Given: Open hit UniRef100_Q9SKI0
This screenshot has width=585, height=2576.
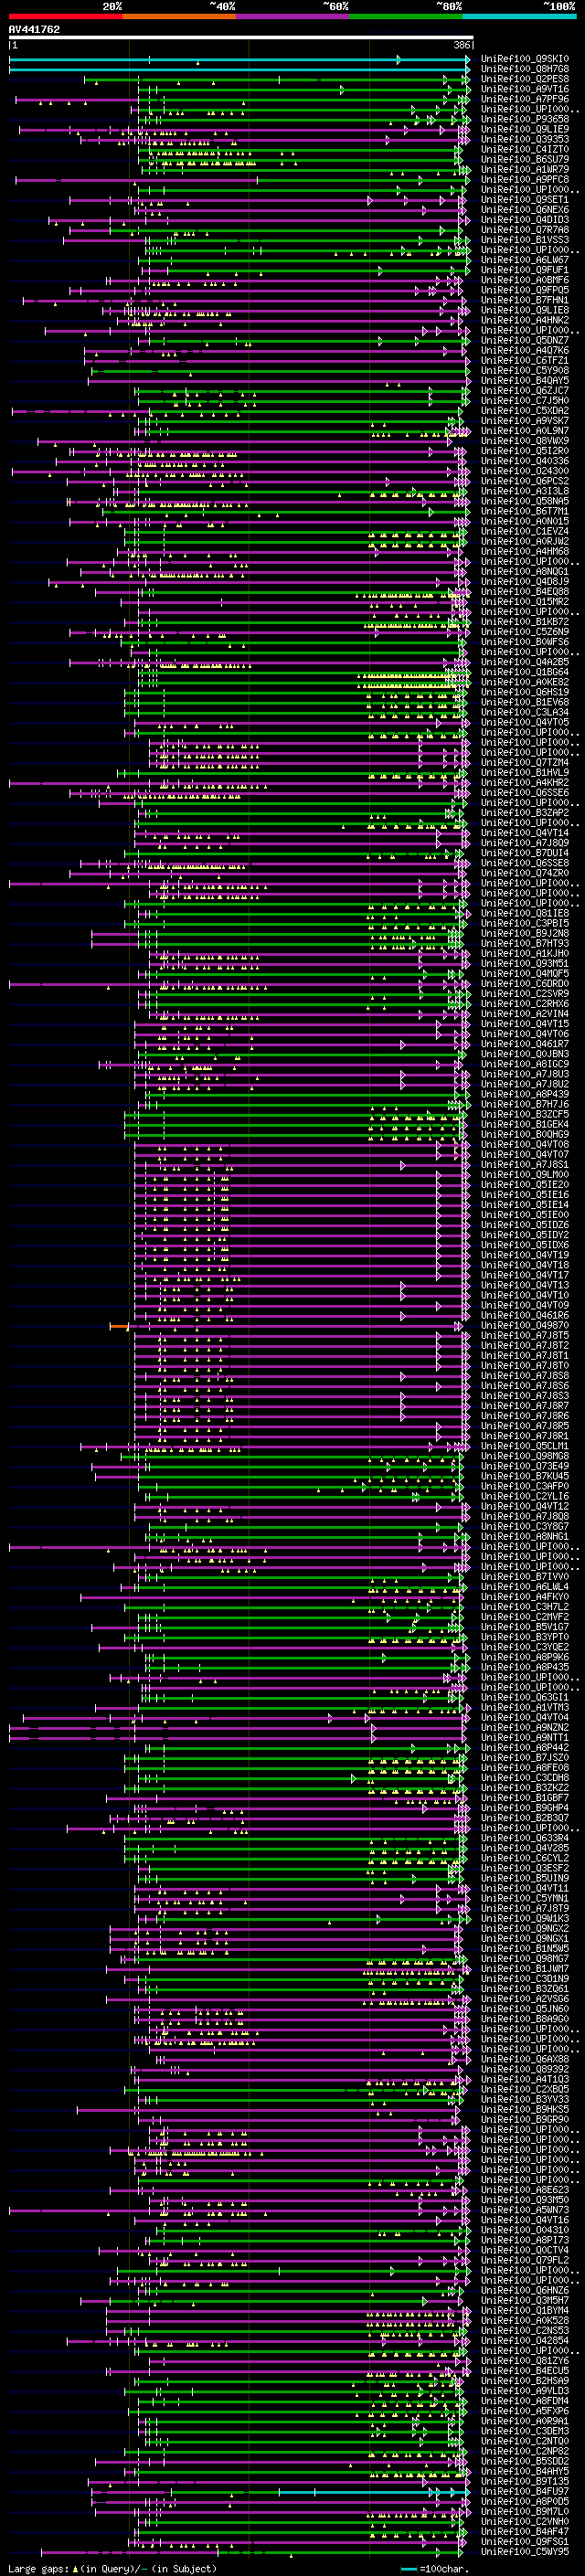Looking at the screenshot, I should 525,59.
